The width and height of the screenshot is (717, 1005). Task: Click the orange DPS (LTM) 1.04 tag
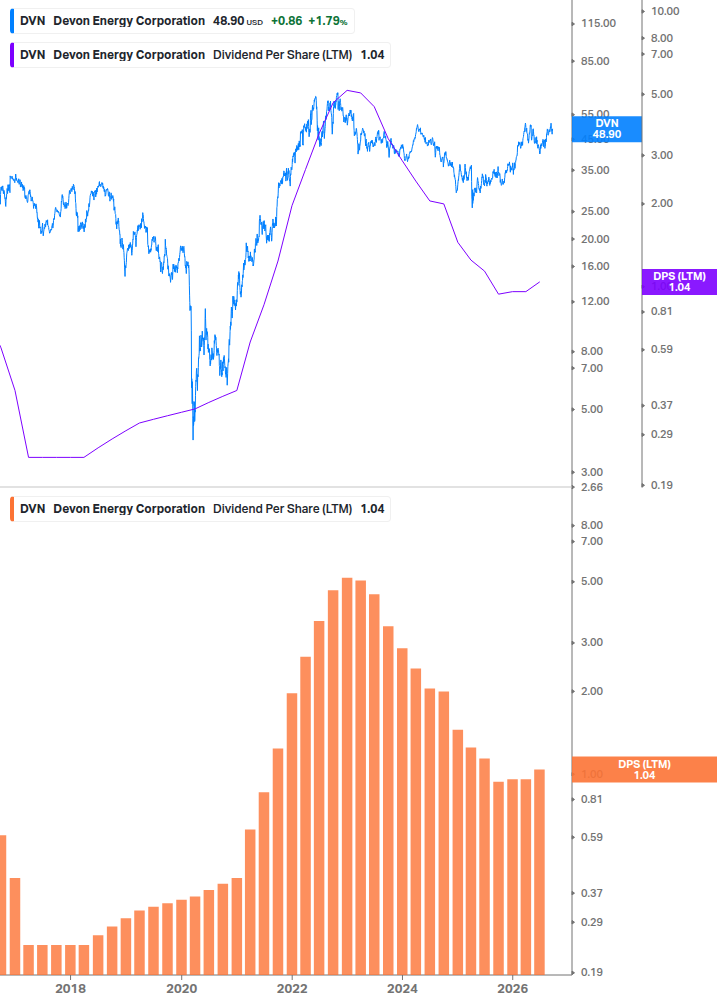point(644,770)
